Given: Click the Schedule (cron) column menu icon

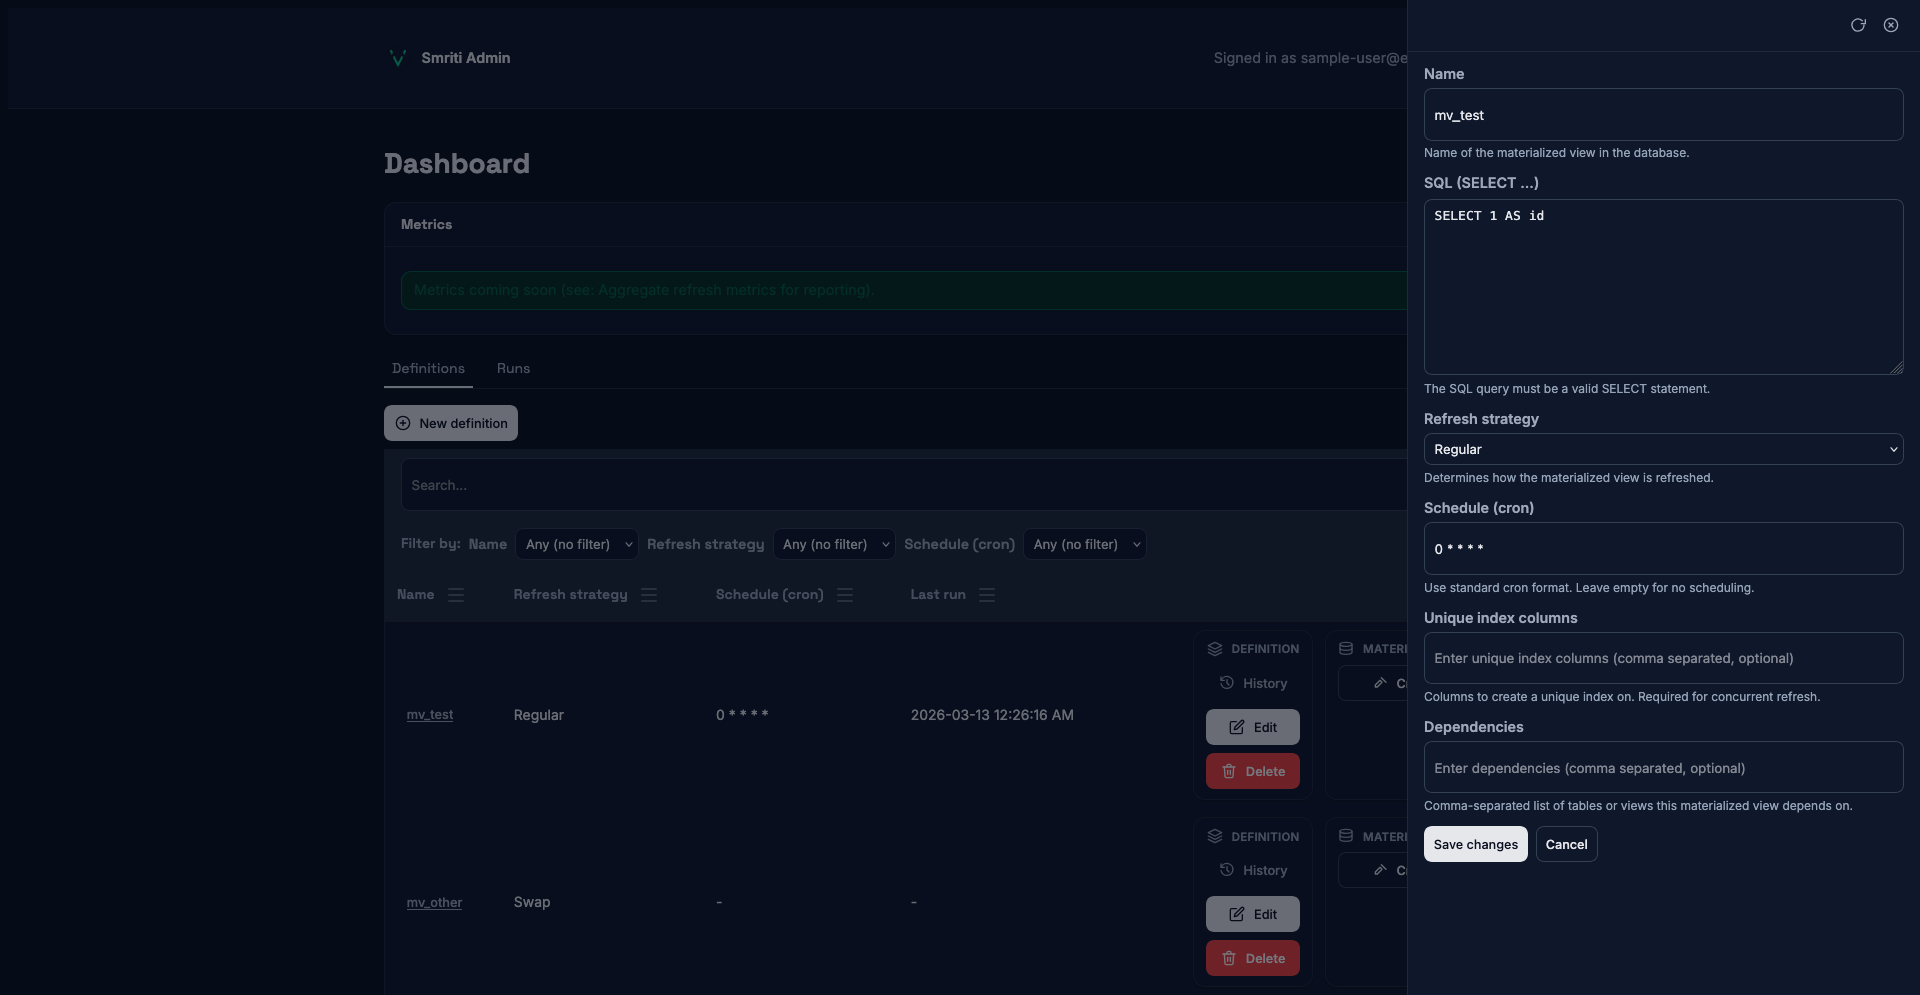Looking at the screenshot, I should (x=845, y=595).
